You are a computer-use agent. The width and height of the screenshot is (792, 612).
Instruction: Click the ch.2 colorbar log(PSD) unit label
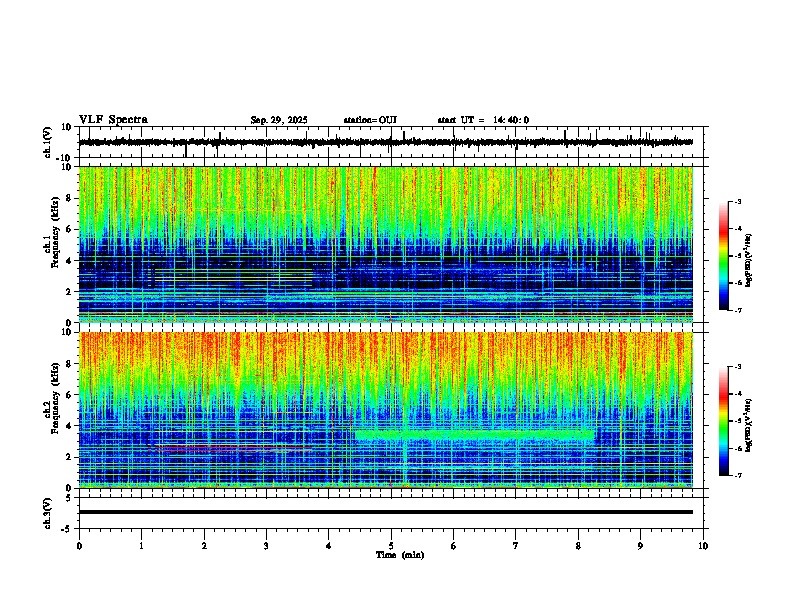749,425
